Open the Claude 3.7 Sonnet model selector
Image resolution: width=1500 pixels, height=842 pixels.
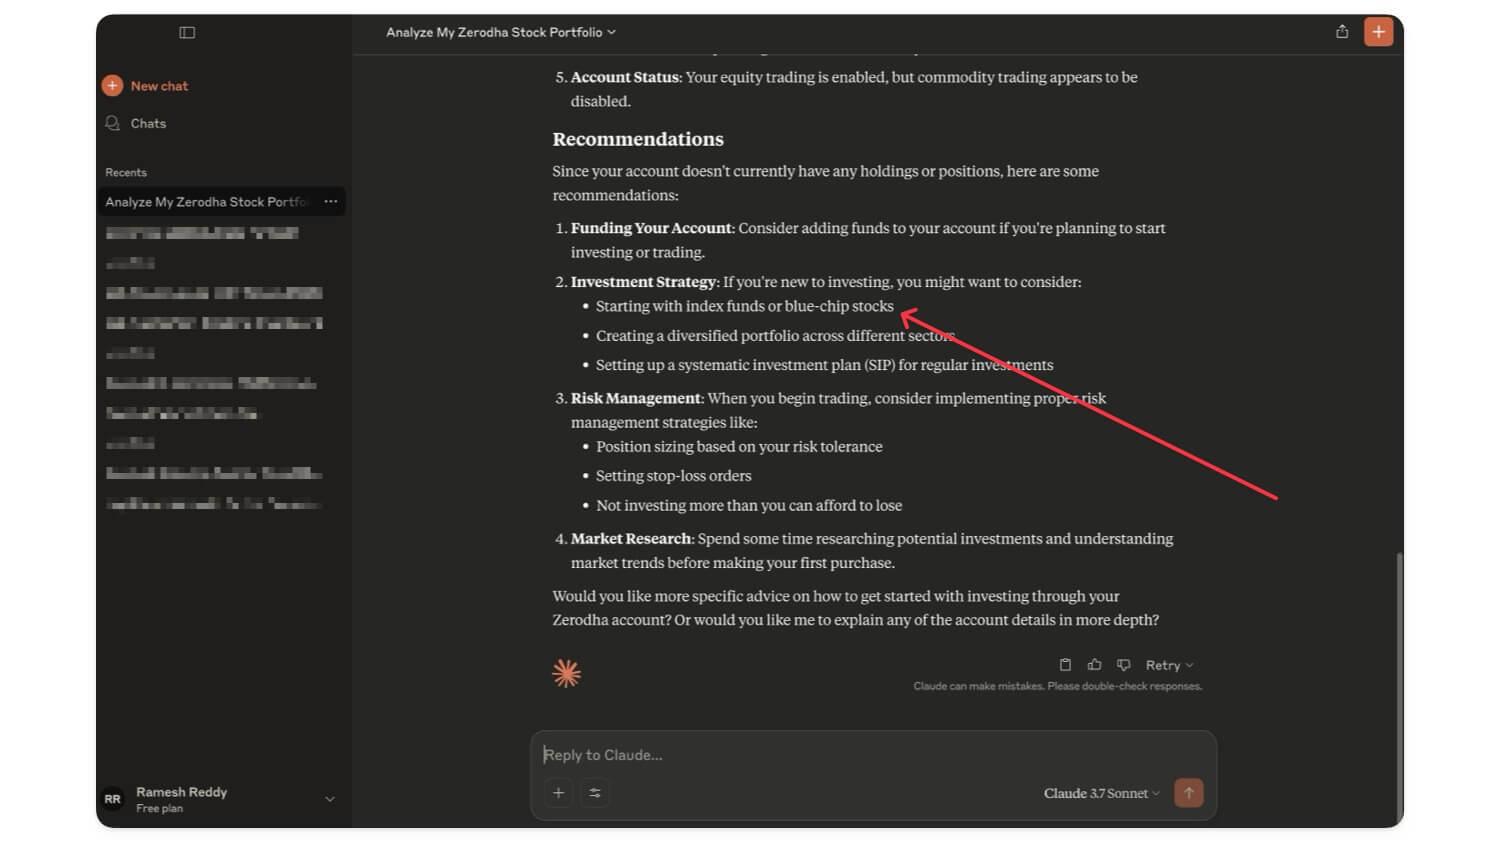pos(1098,792)
